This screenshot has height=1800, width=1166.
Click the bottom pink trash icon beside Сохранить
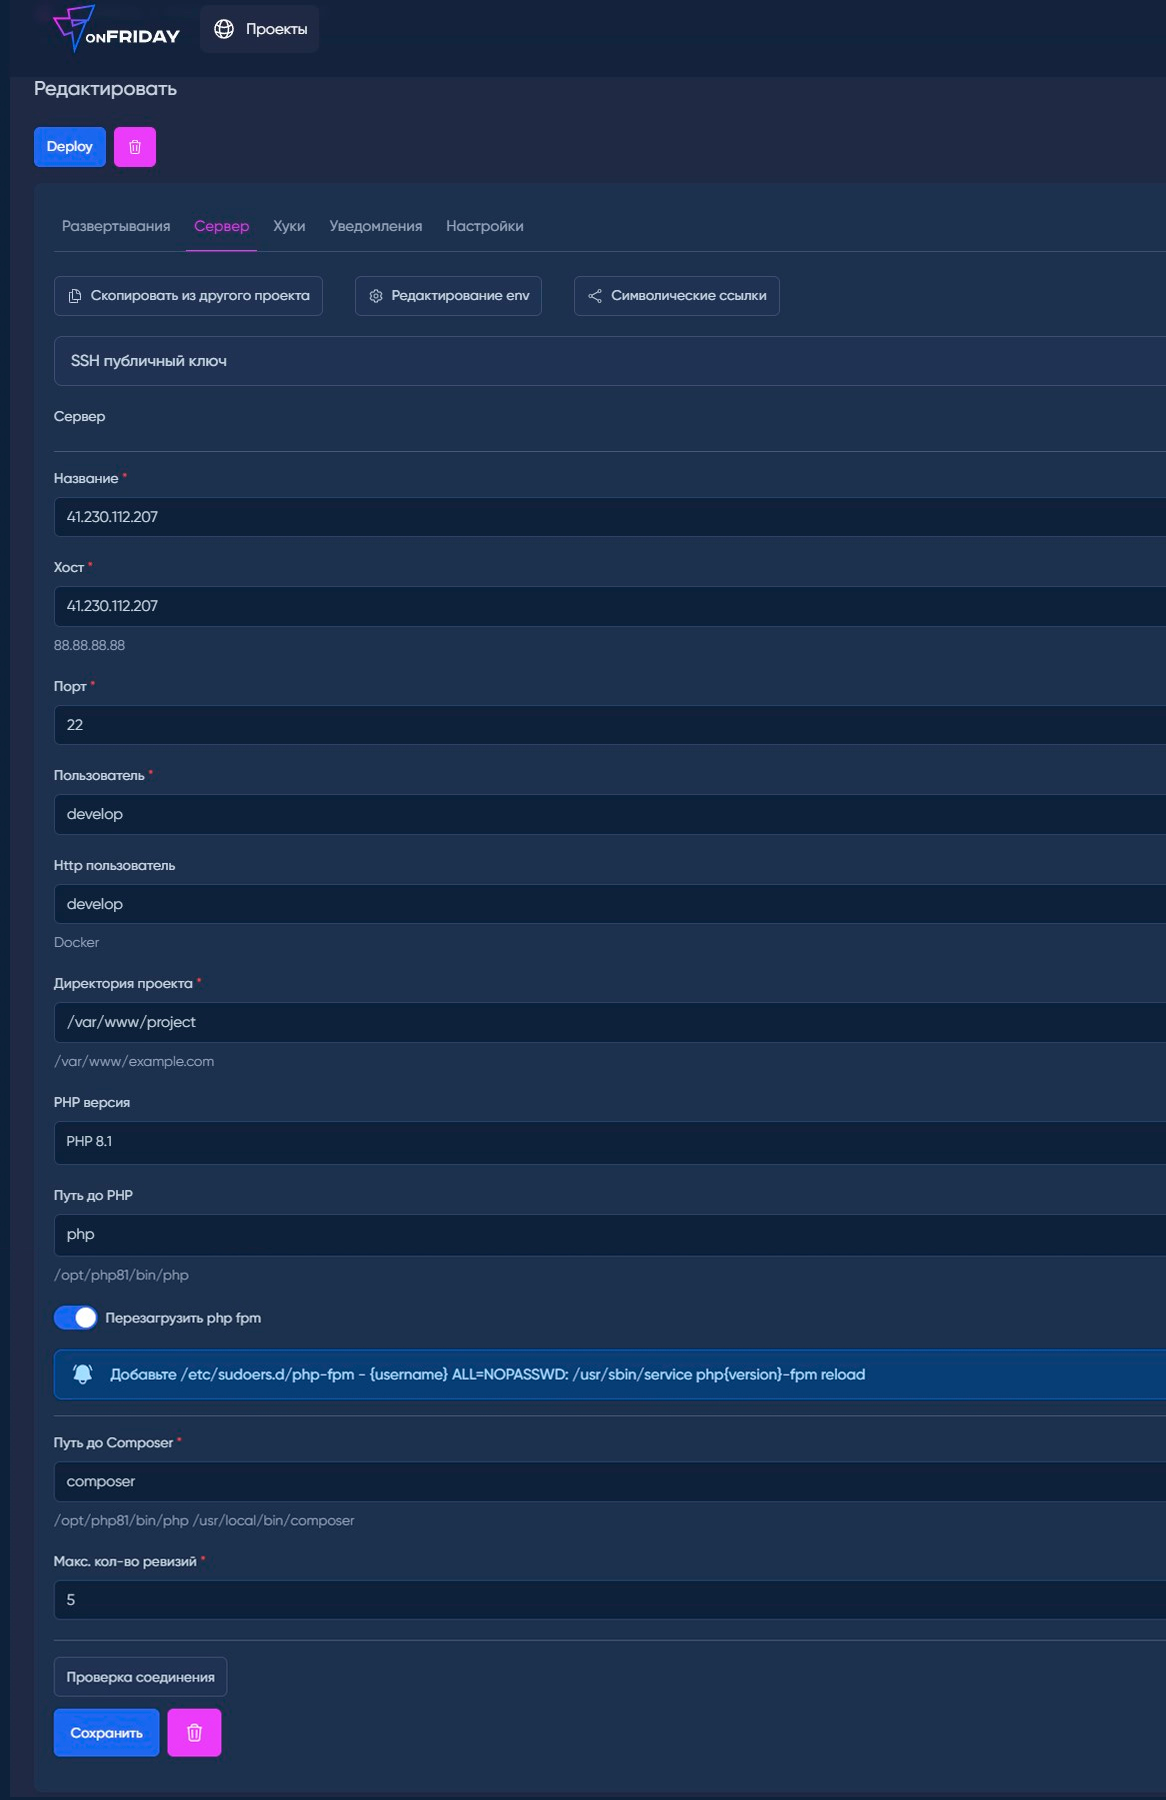(x=194, y=1733)
